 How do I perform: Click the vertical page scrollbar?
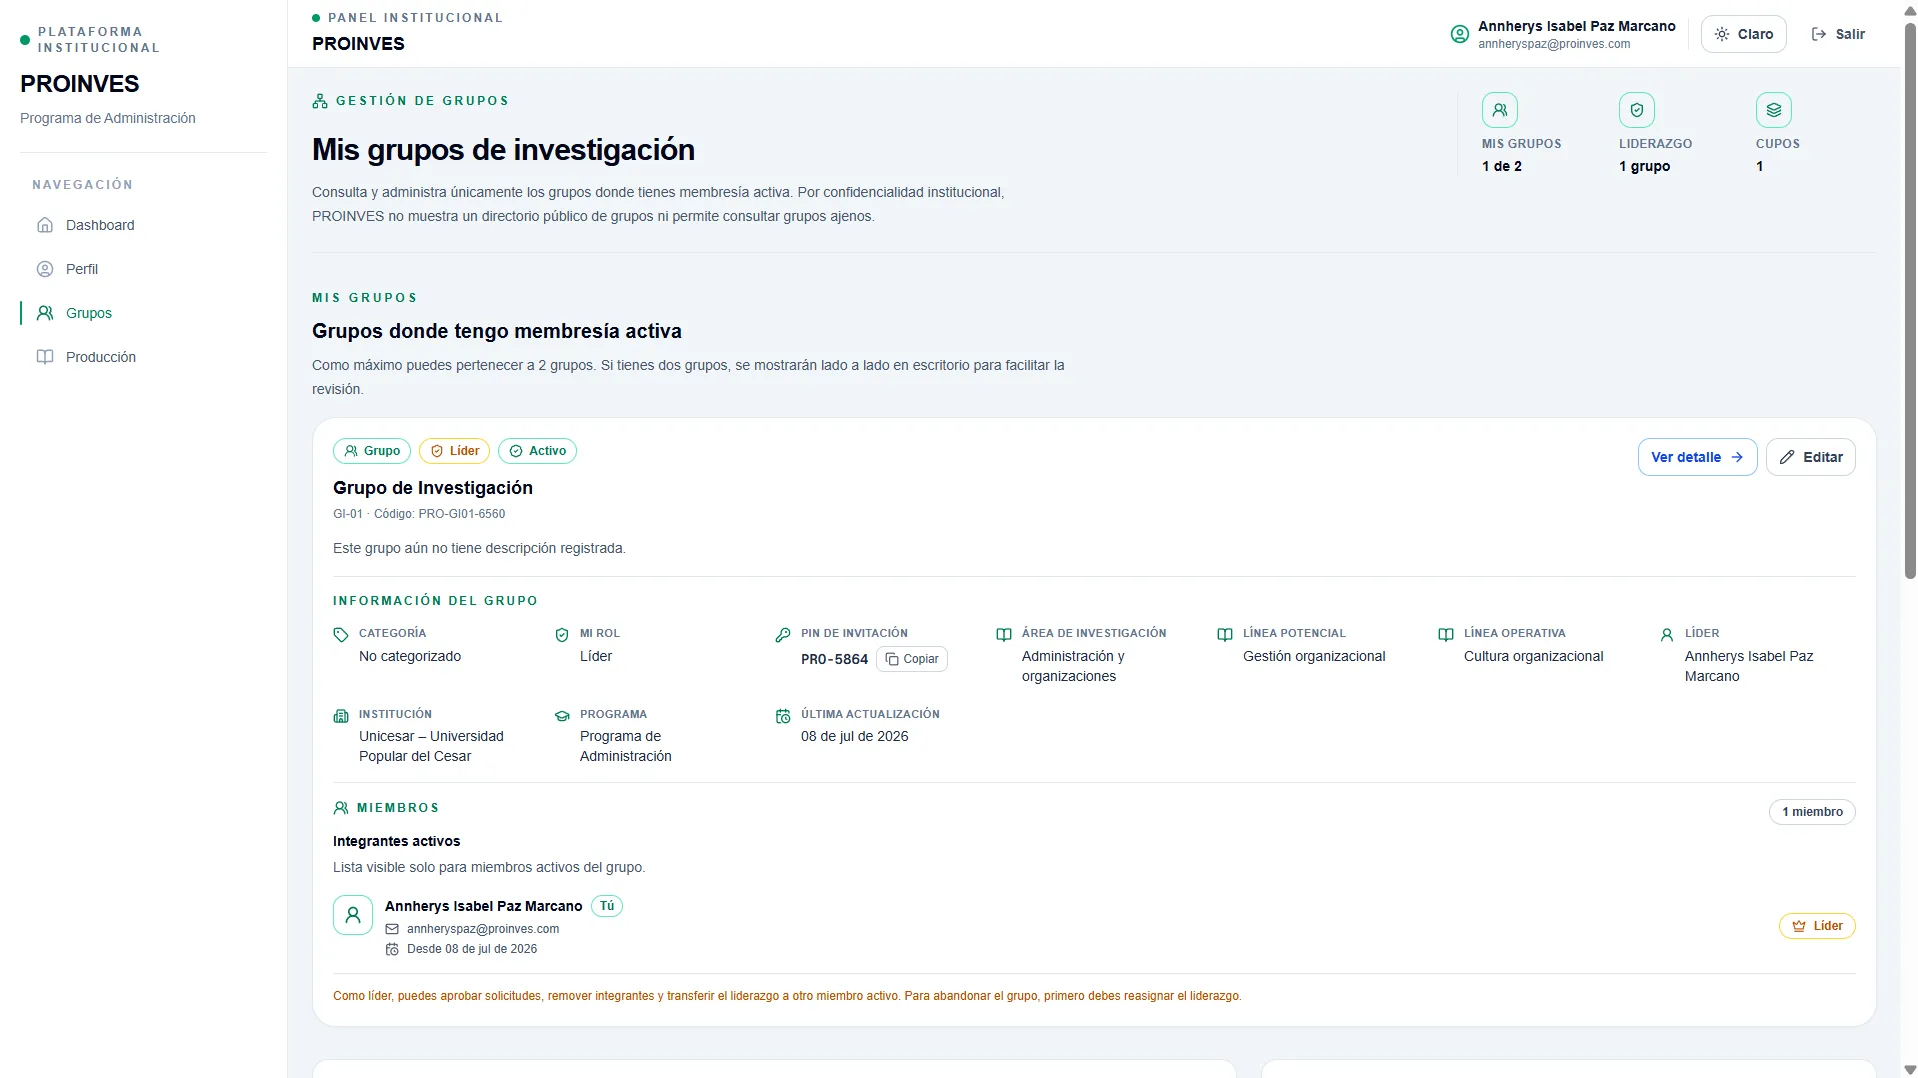1909,300
